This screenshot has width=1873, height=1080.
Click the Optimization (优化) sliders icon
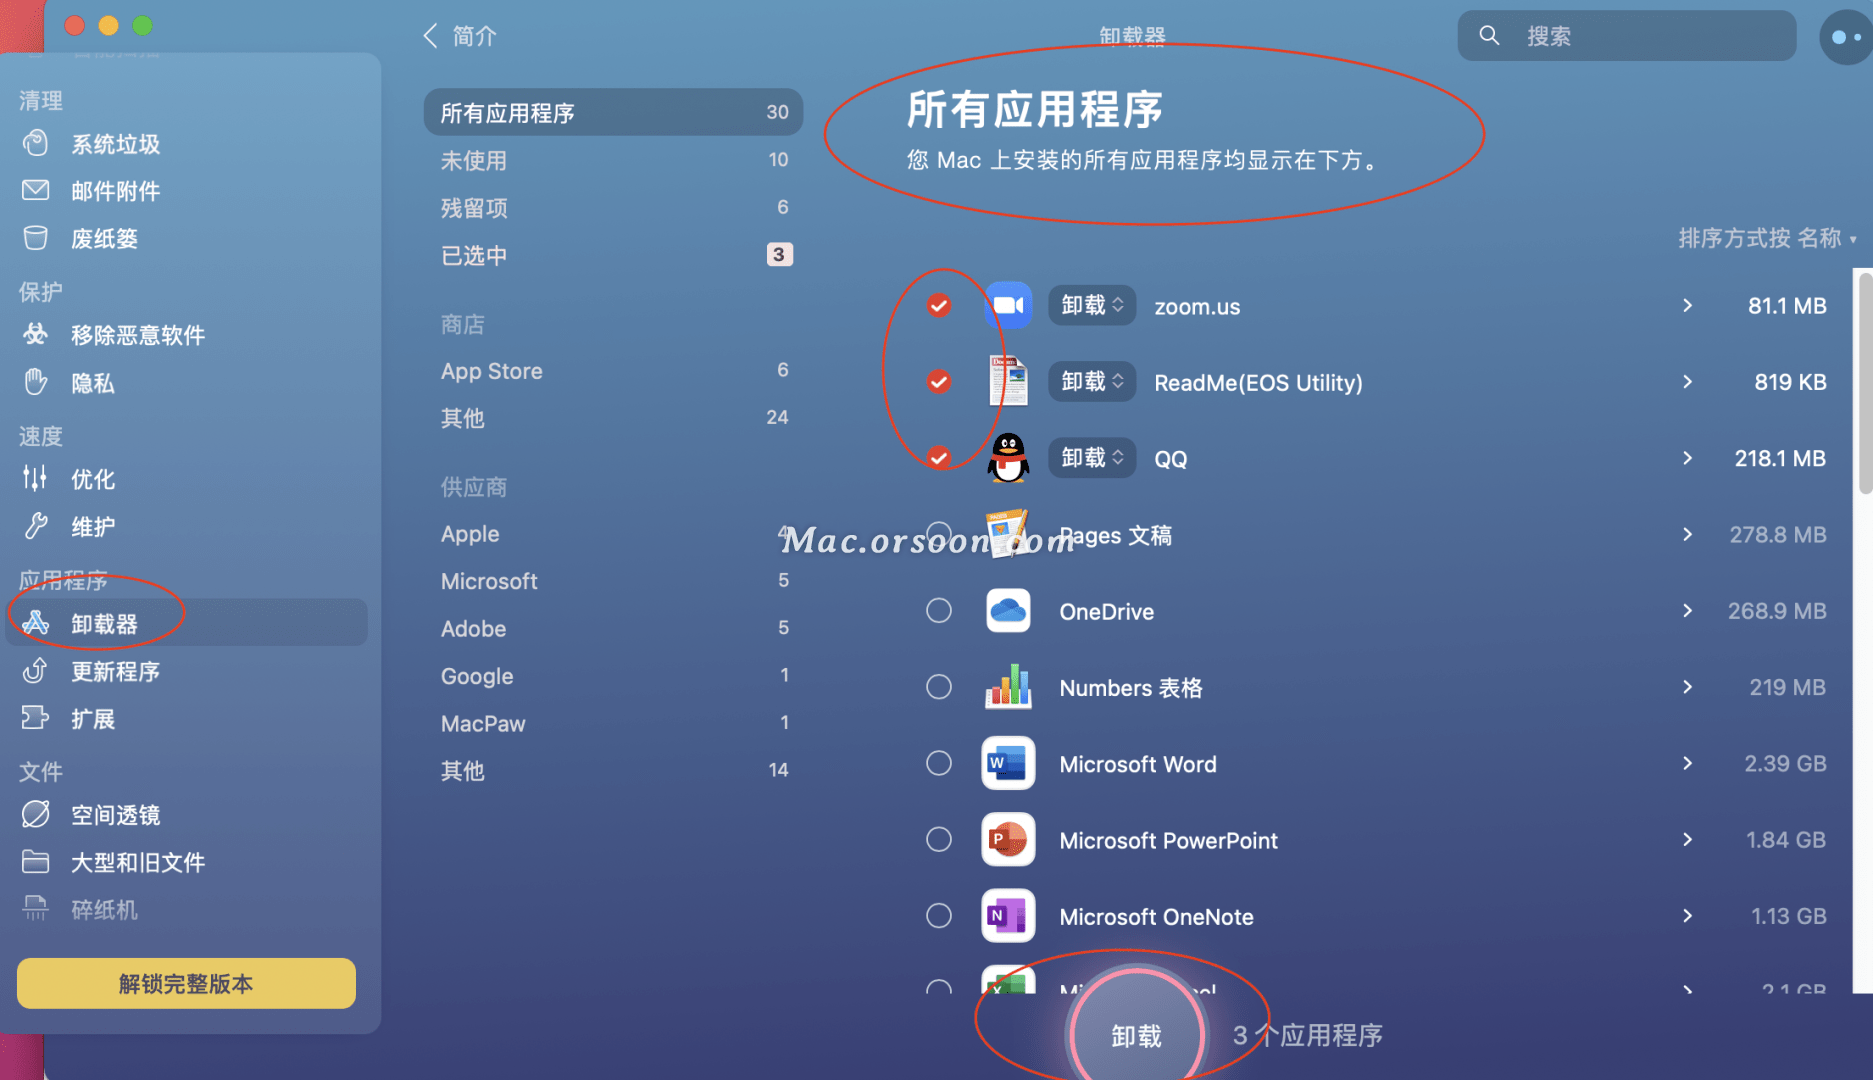coord(36,479)
